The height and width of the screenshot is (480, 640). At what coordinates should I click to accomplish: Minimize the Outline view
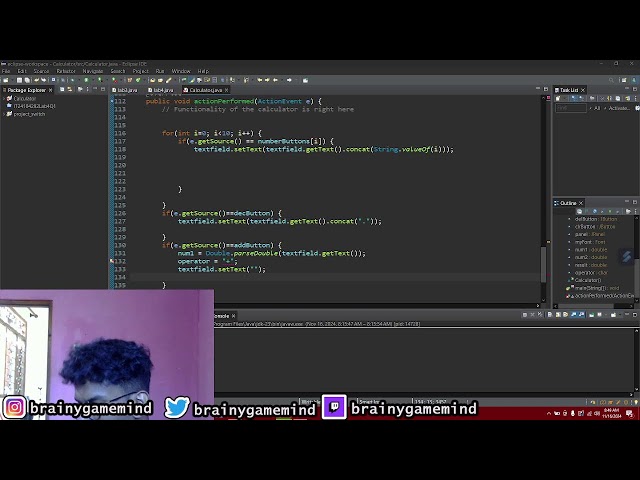627,202
